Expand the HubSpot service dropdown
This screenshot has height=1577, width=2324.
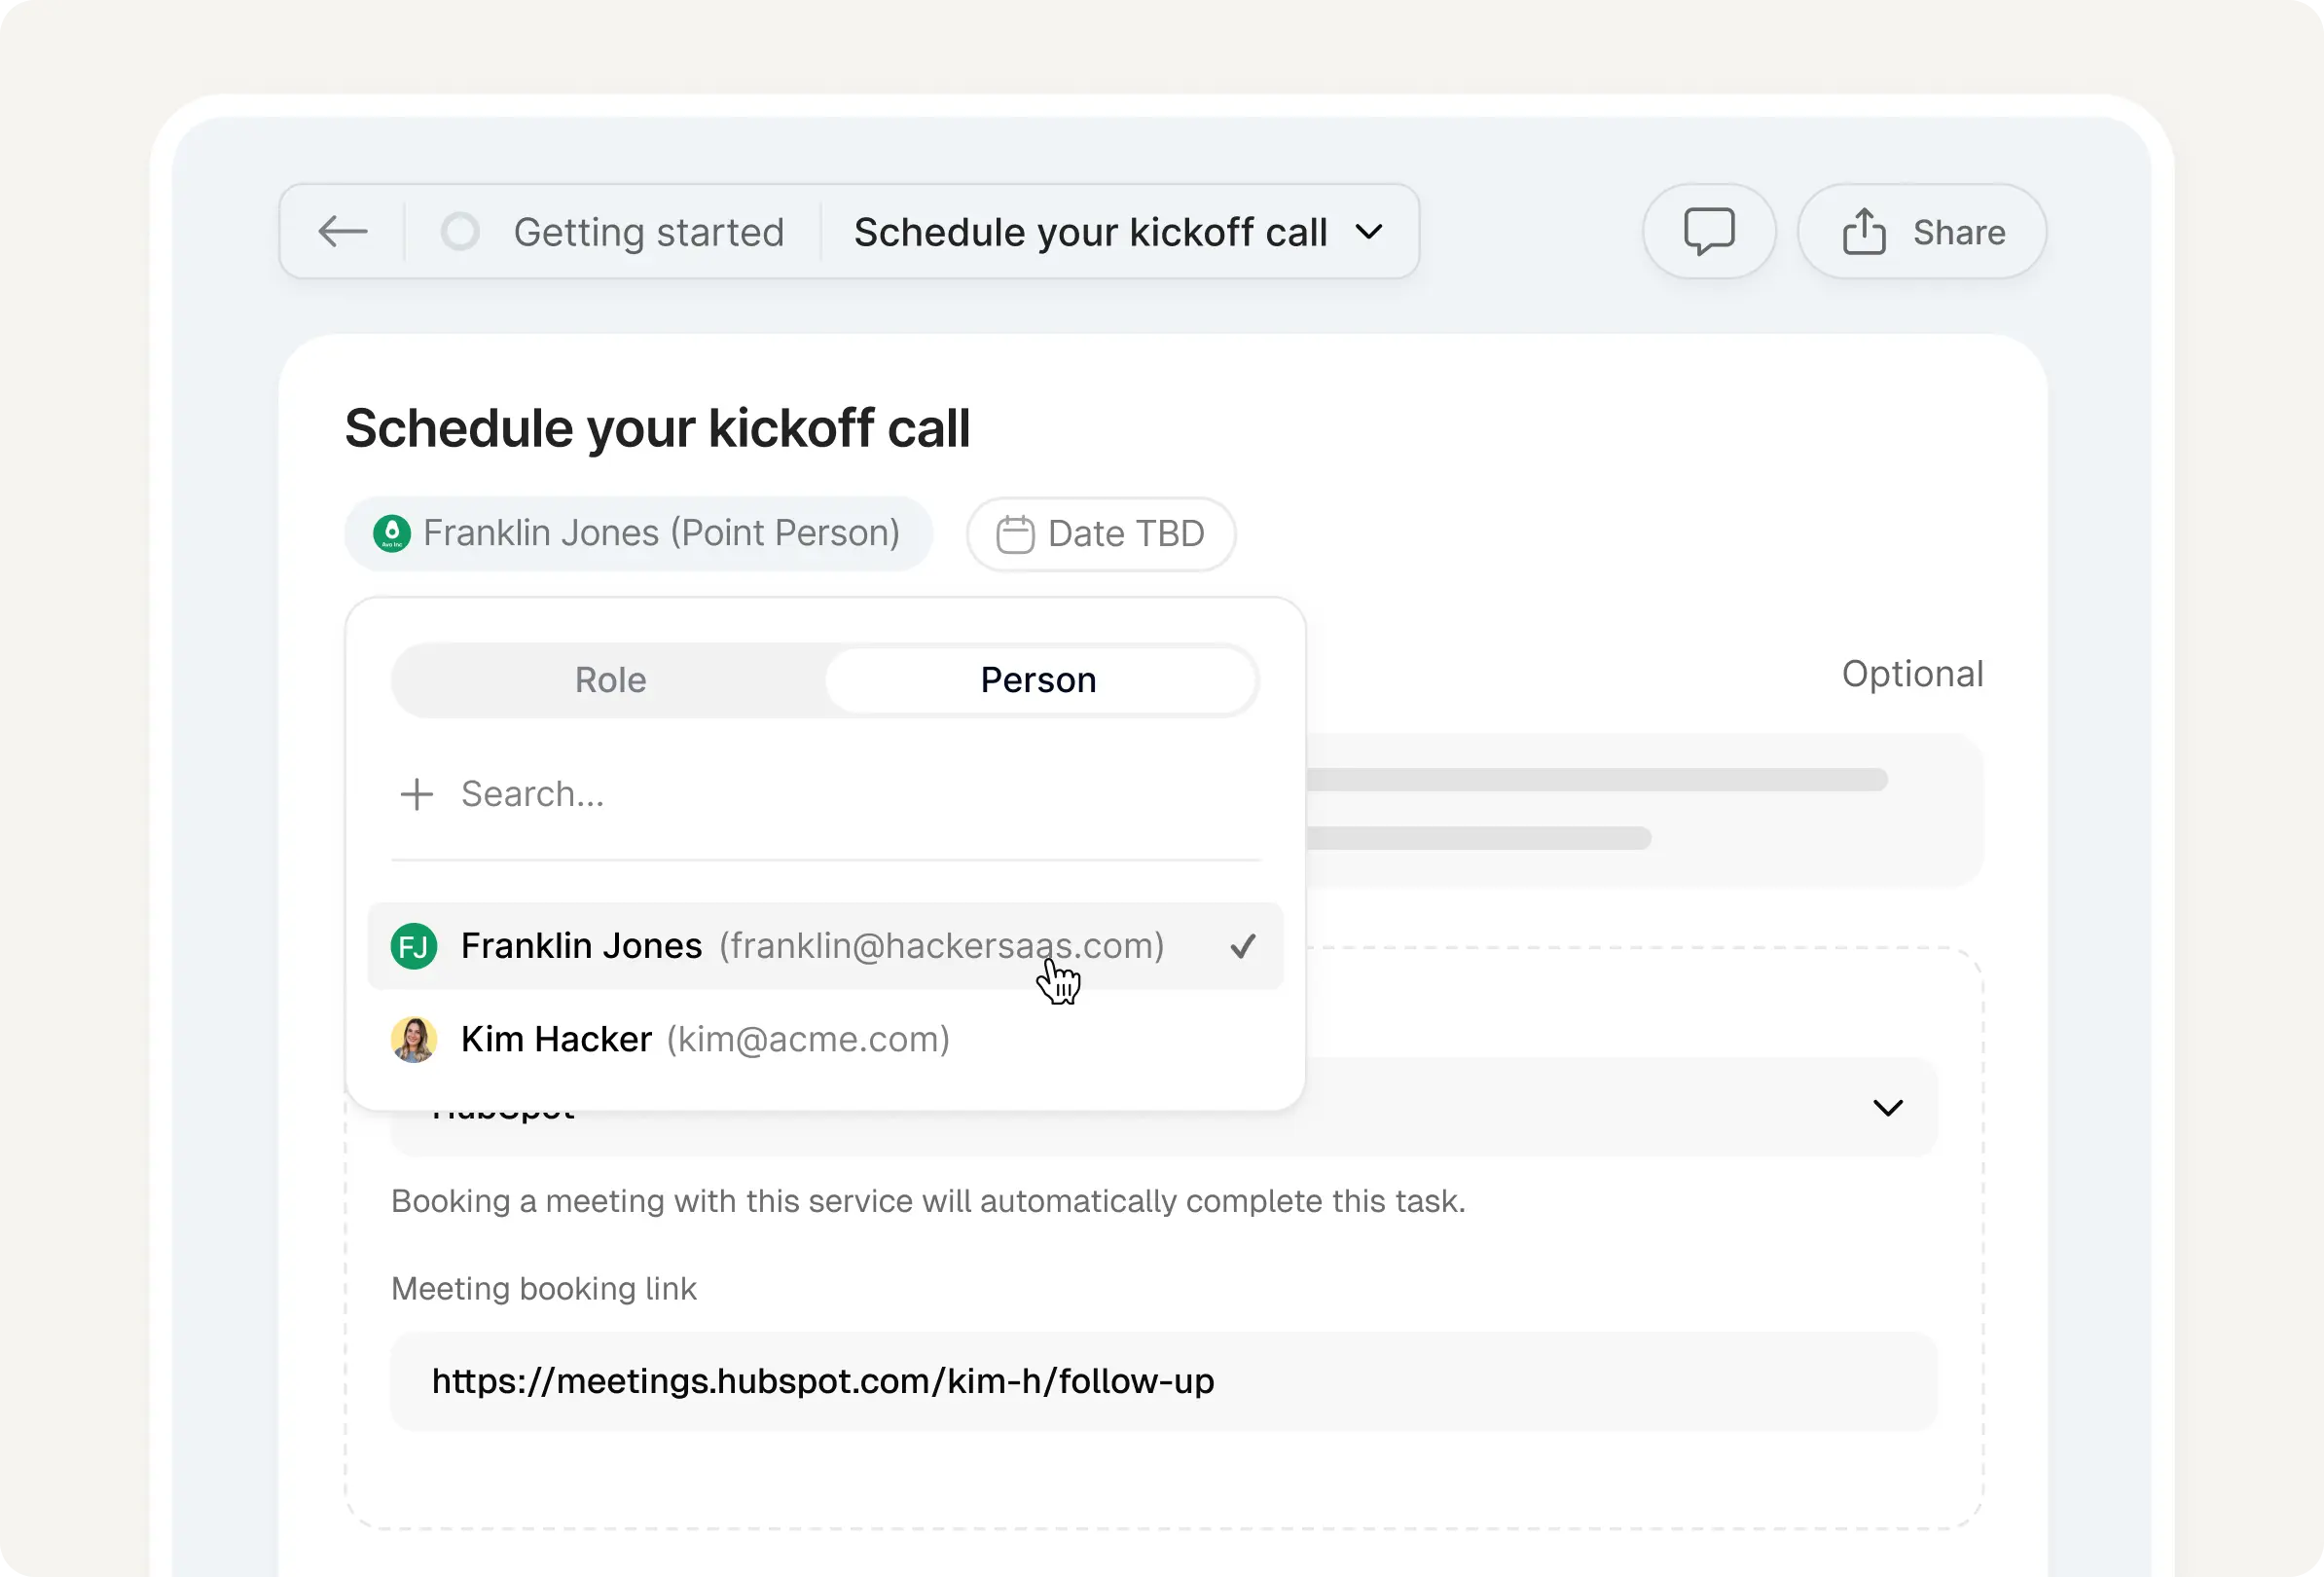(x=1888, y=1107)
